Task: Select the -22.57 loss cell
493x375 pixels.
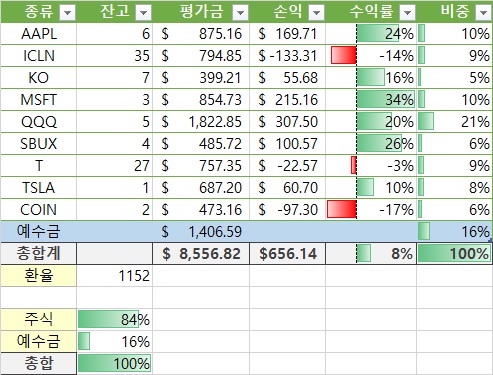Action: coord(288,166)
